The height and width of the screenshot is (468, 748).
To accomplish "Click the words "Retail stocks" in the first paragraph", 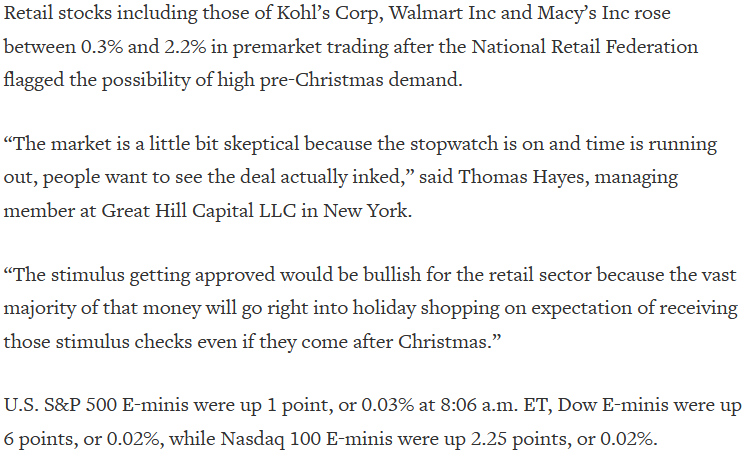I will click(58, 13).
